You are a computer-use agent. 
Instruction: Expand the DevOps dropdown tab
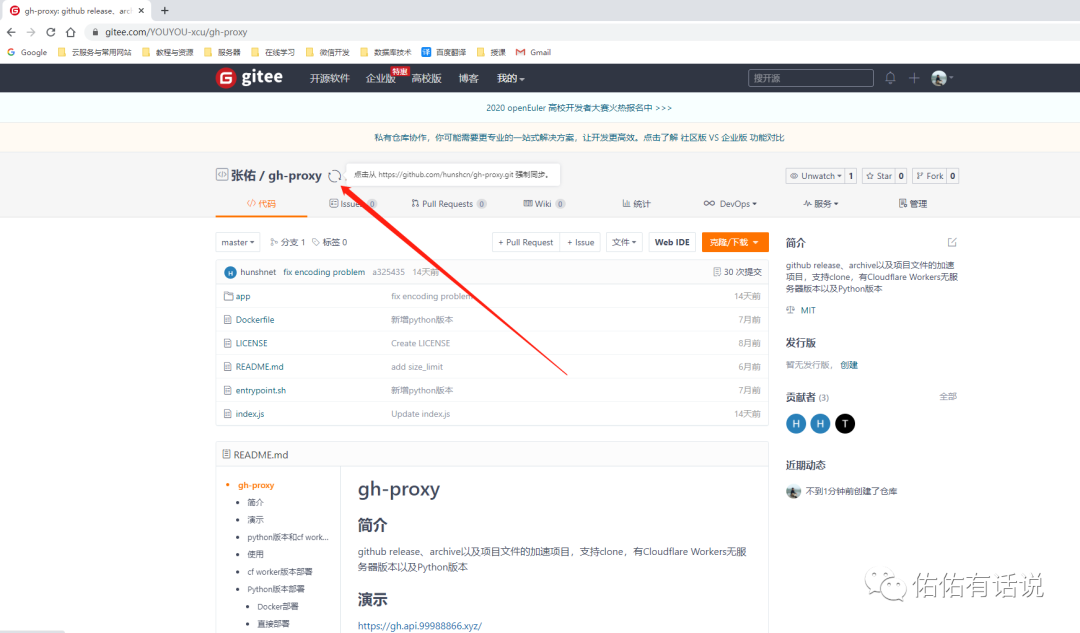(730, 204)
